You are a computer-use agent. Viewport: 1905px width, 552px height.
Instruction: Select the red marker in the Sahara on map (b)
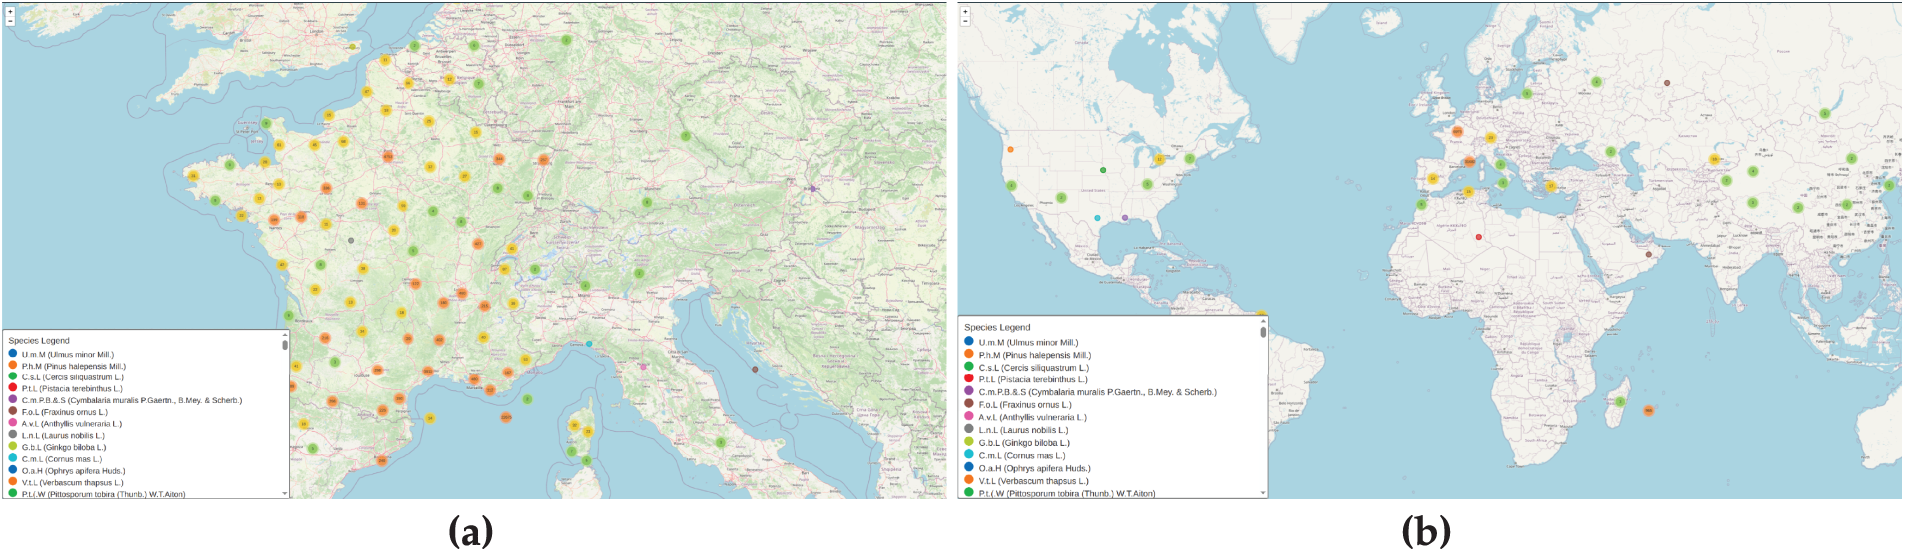click(1479, 237)
